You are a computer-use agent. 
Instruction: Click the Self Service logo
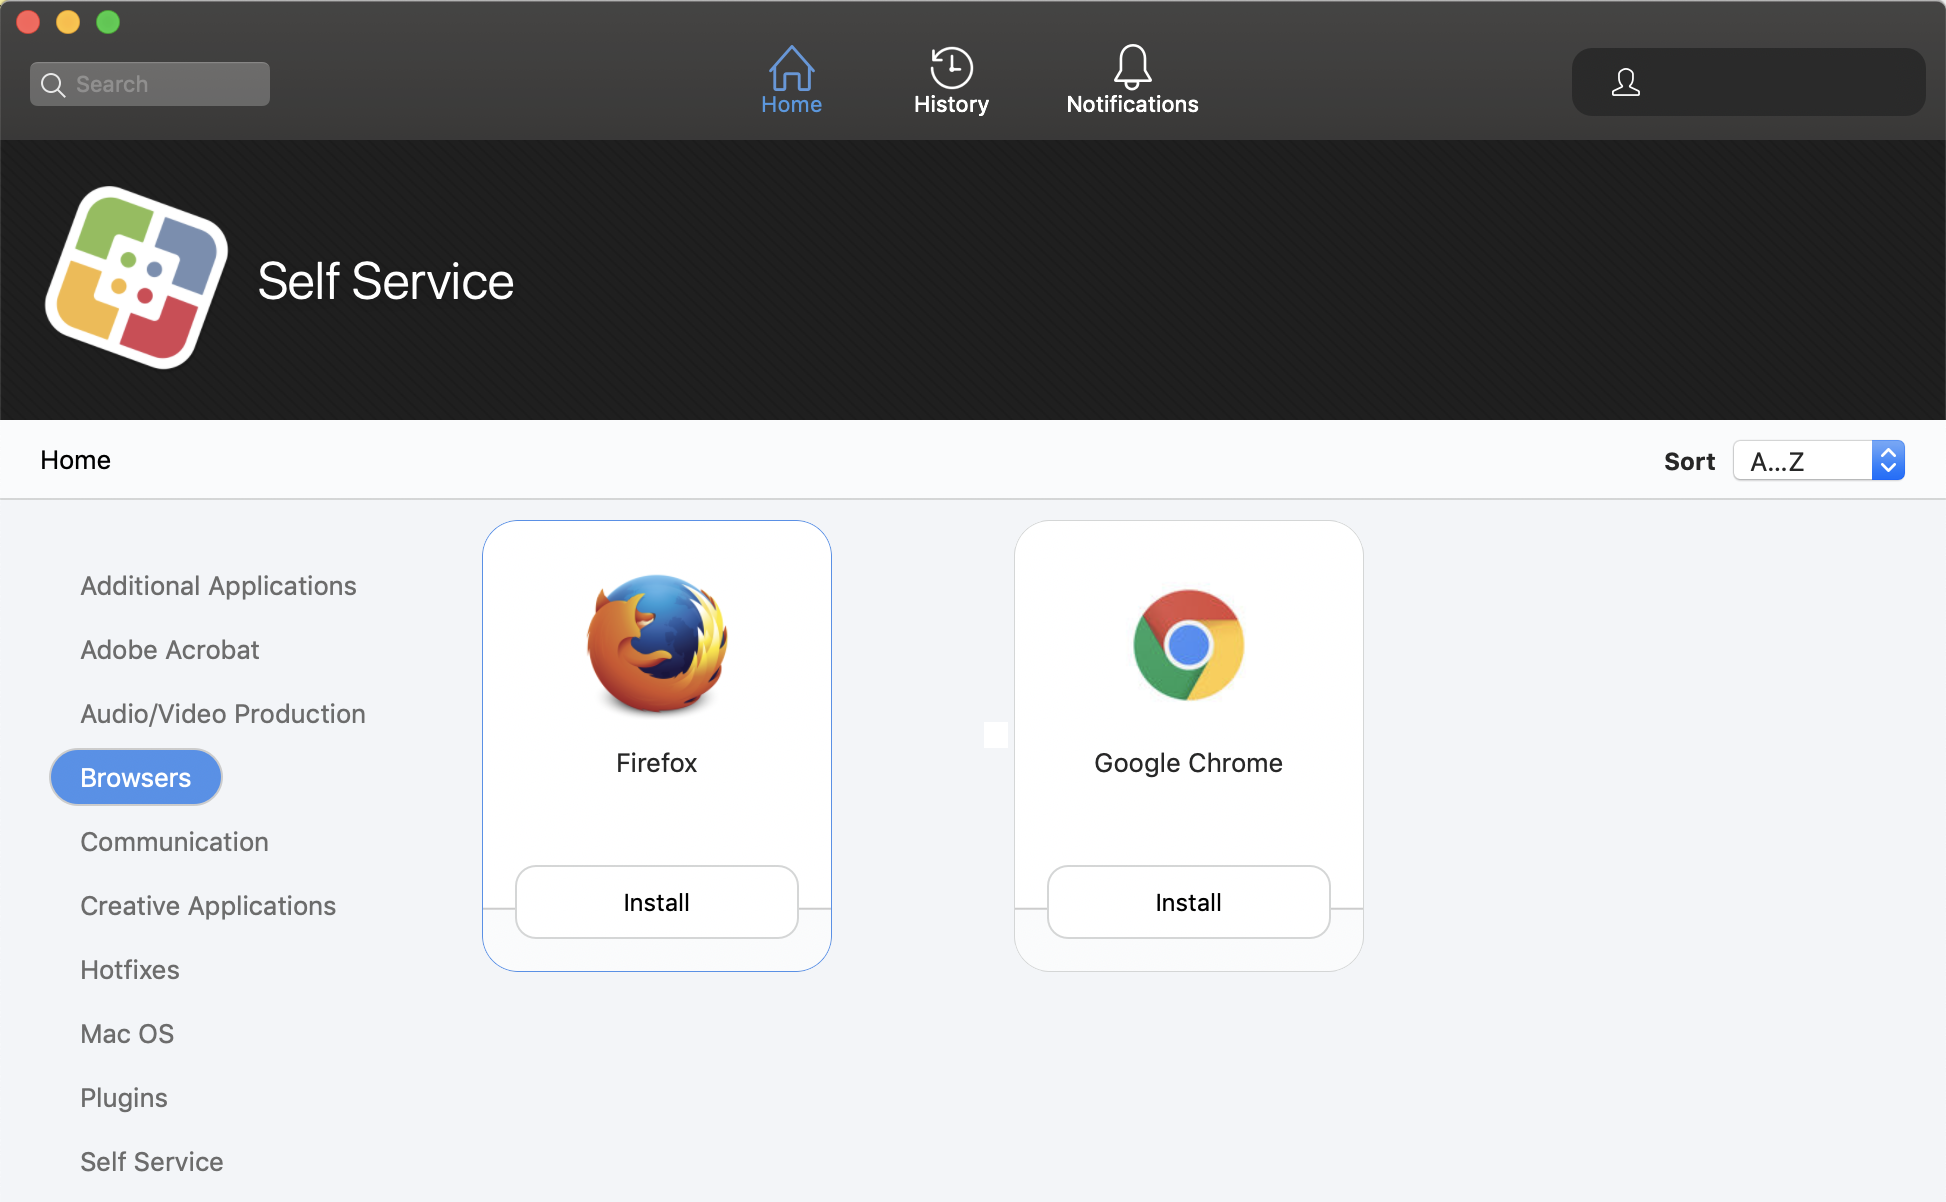136,278
